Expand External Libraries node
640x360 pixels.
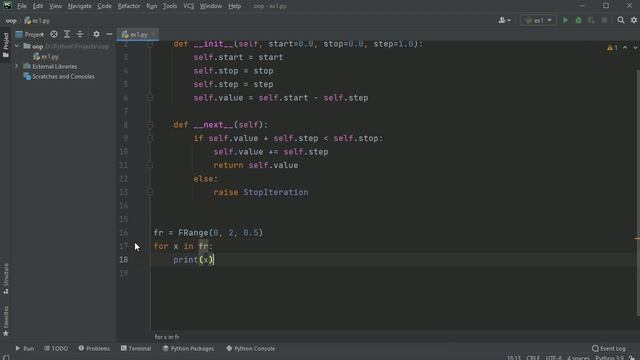click(17, 66)
